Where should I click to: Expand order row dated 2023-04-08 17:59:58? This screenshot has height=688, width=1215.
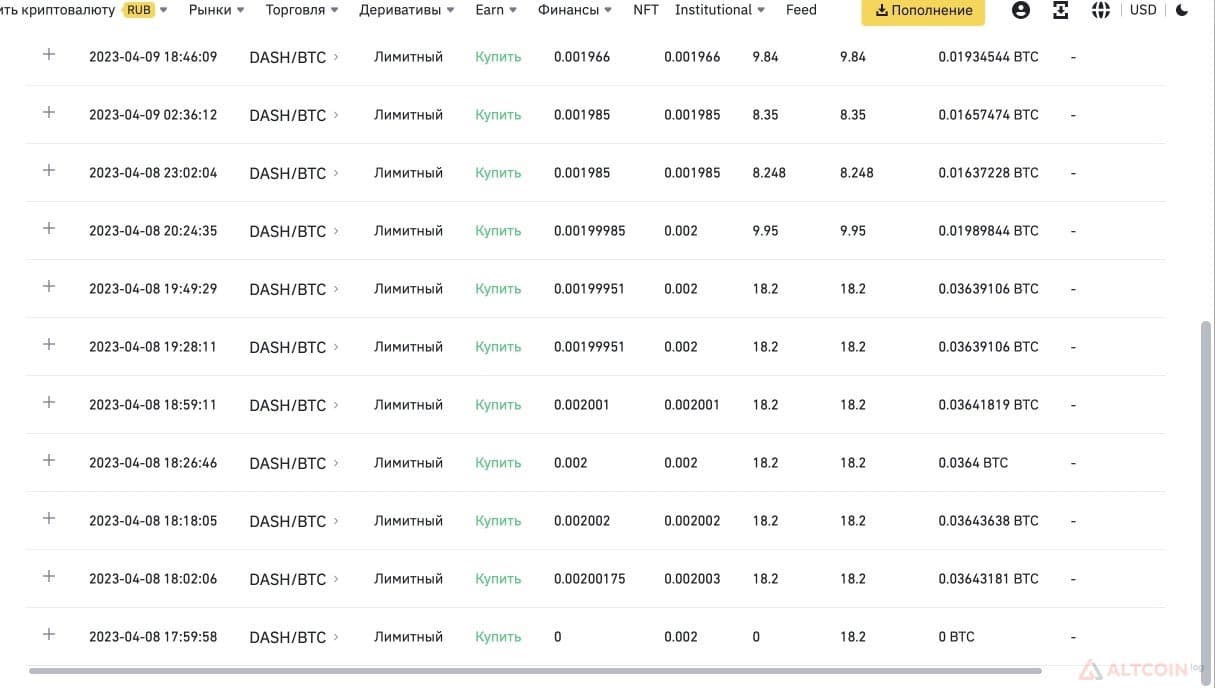click(x=49, y=635)
